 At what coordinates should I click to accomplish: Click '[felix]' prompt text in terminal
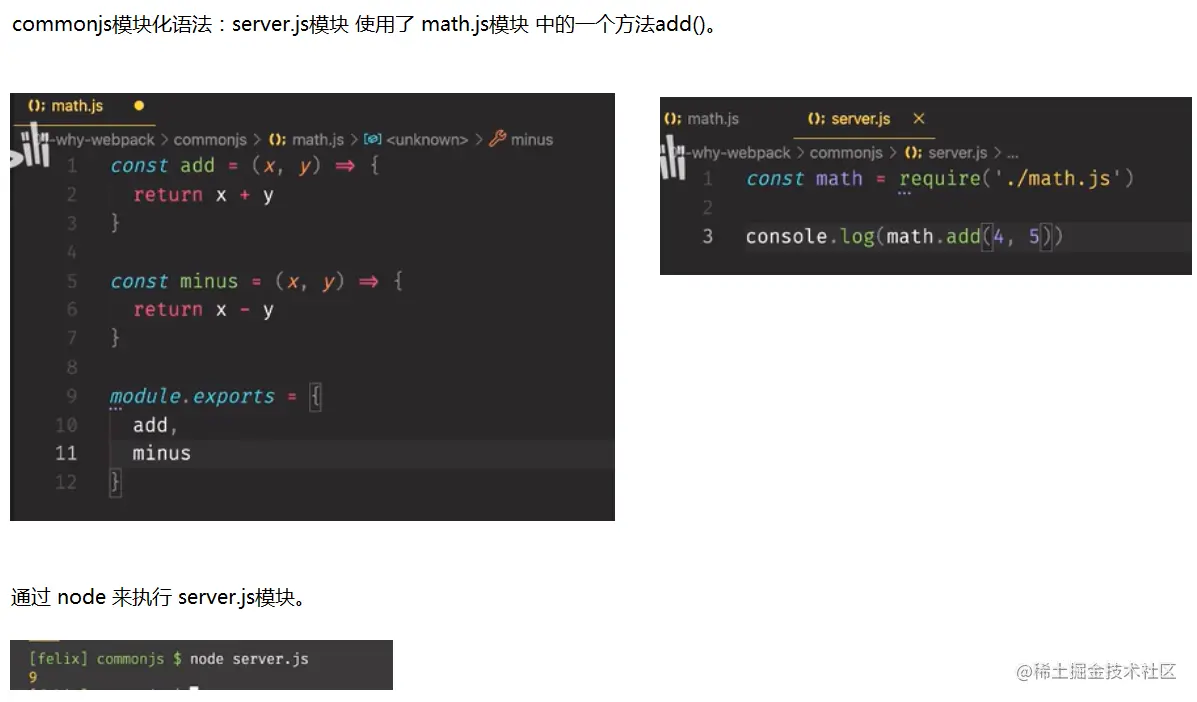58,659
